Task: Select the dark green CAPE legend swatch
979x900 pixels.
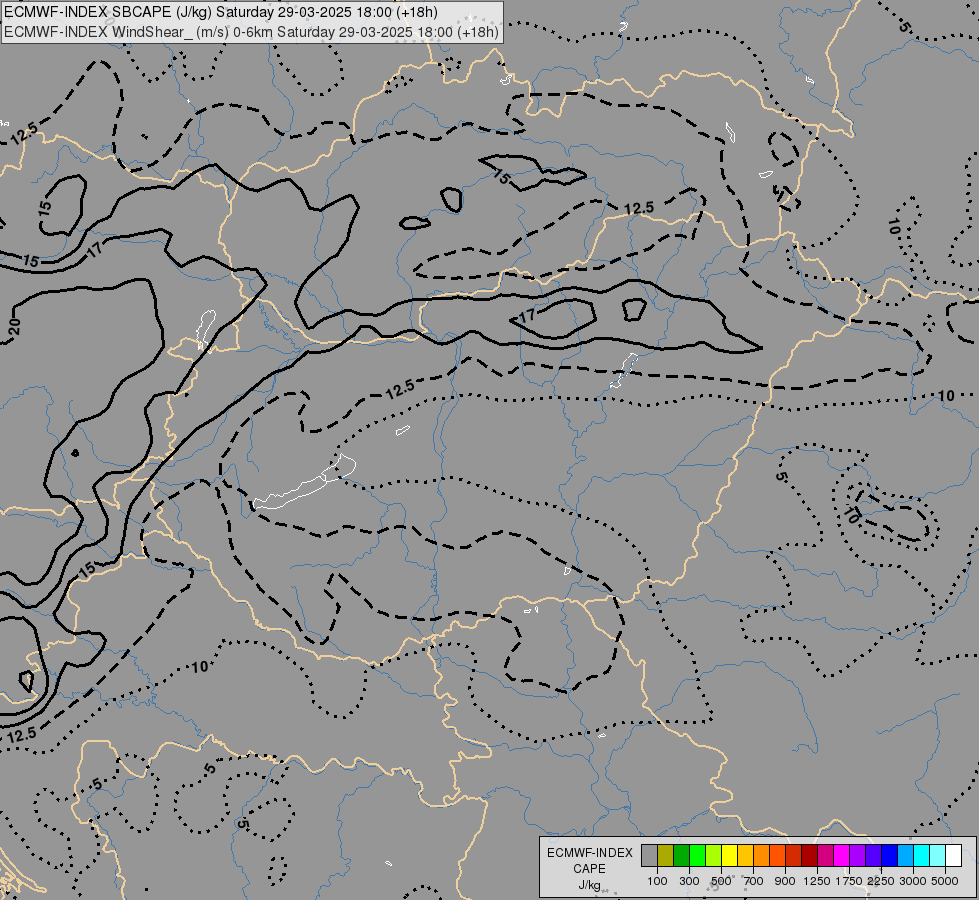Action: 681,855
